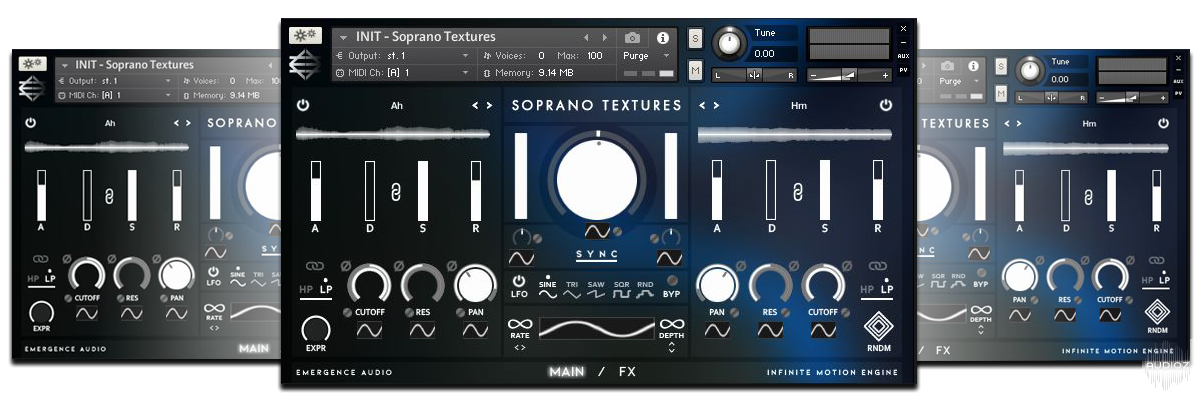Click the M mute button

point(695,70)
